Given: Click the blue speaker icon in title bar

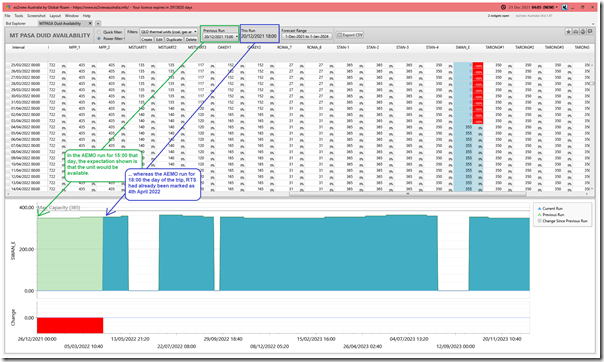Looking at the screenshot, I should (x=564, y=7).
